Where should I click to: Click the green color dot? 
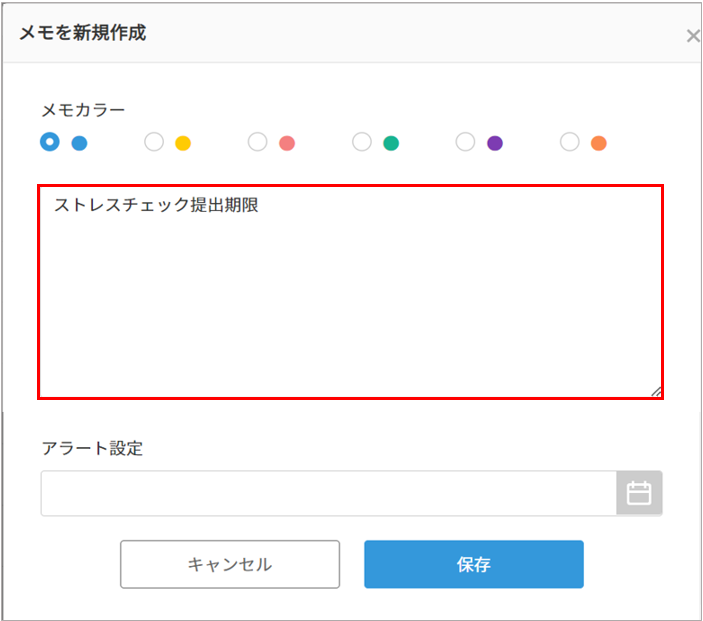[x=391, y=143]
